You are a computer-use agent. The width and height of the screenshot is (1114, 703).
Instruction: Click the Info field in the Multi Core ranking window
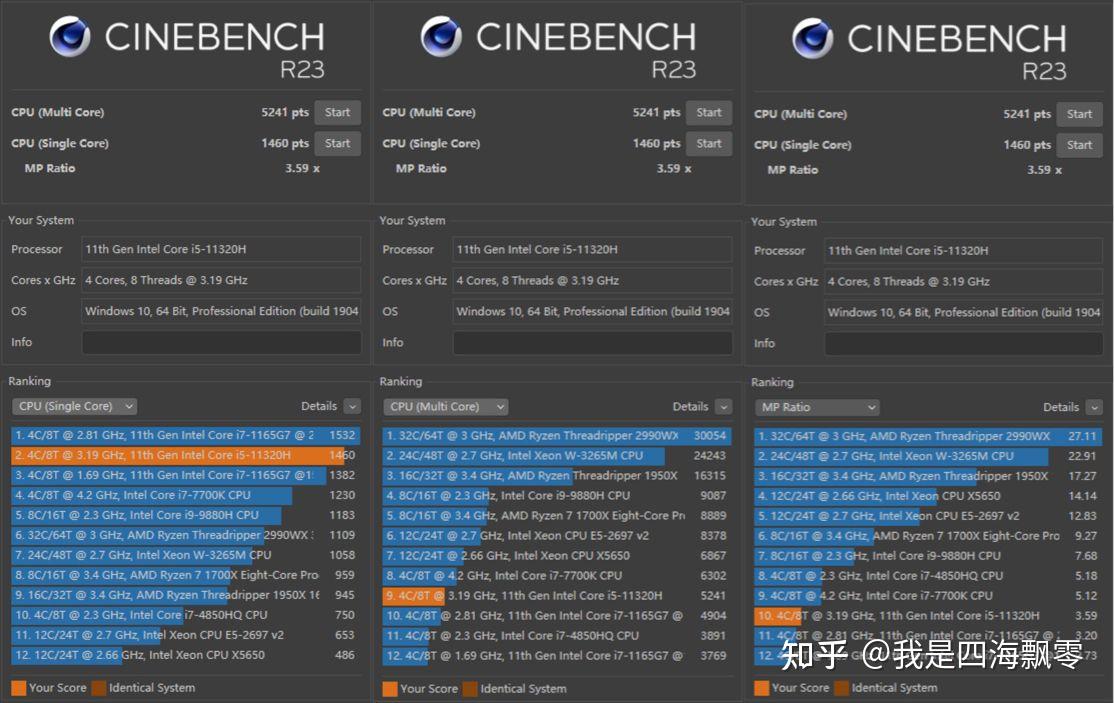point(593,343)
